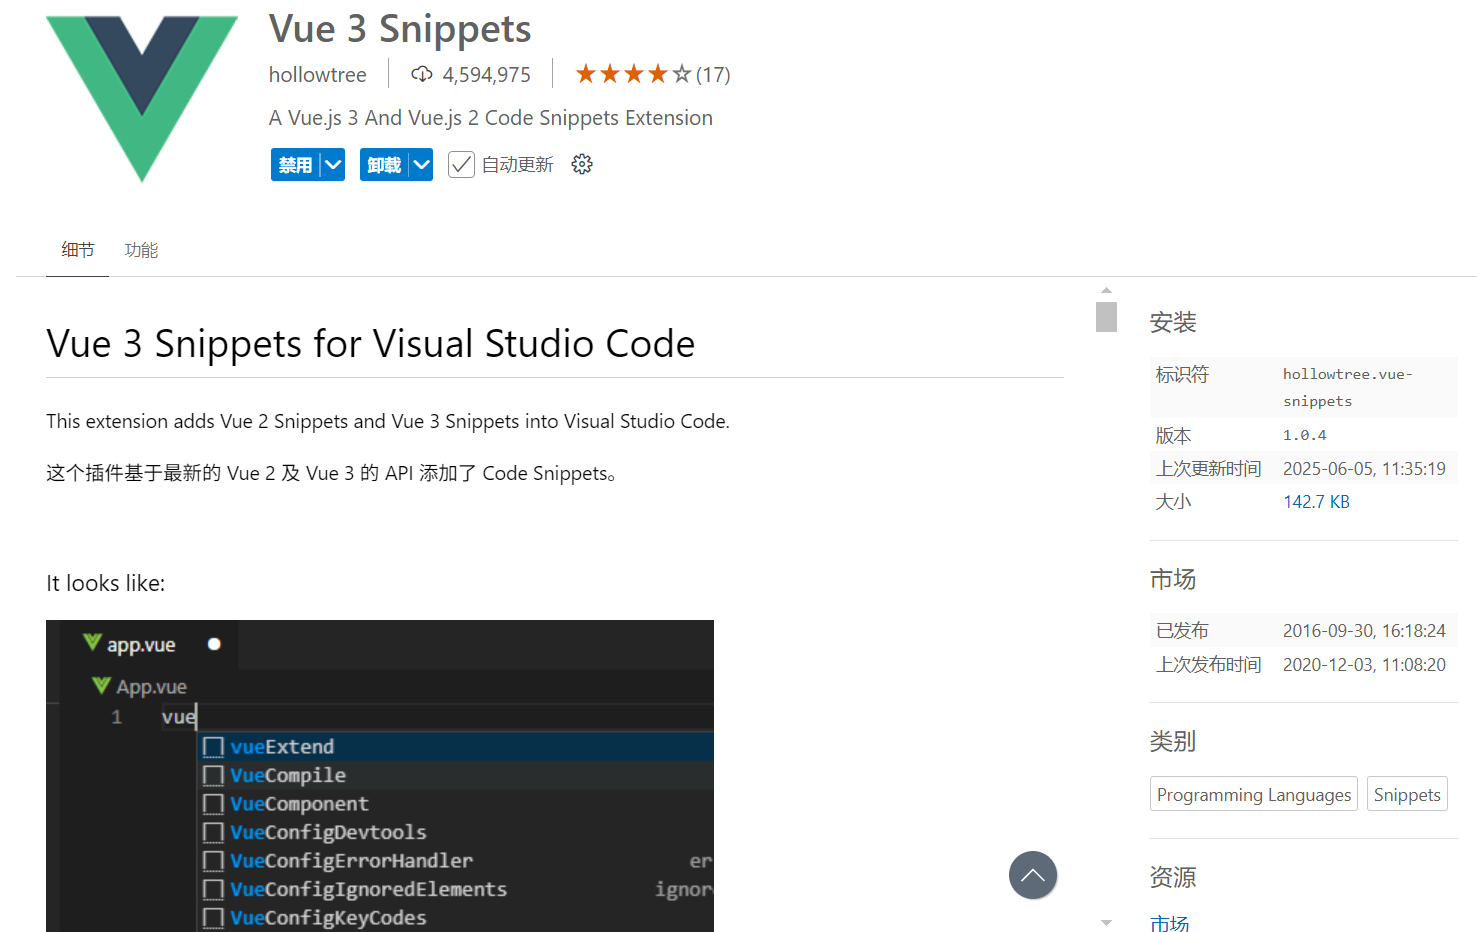Click the 类别 section heading

coord(1173,741)
